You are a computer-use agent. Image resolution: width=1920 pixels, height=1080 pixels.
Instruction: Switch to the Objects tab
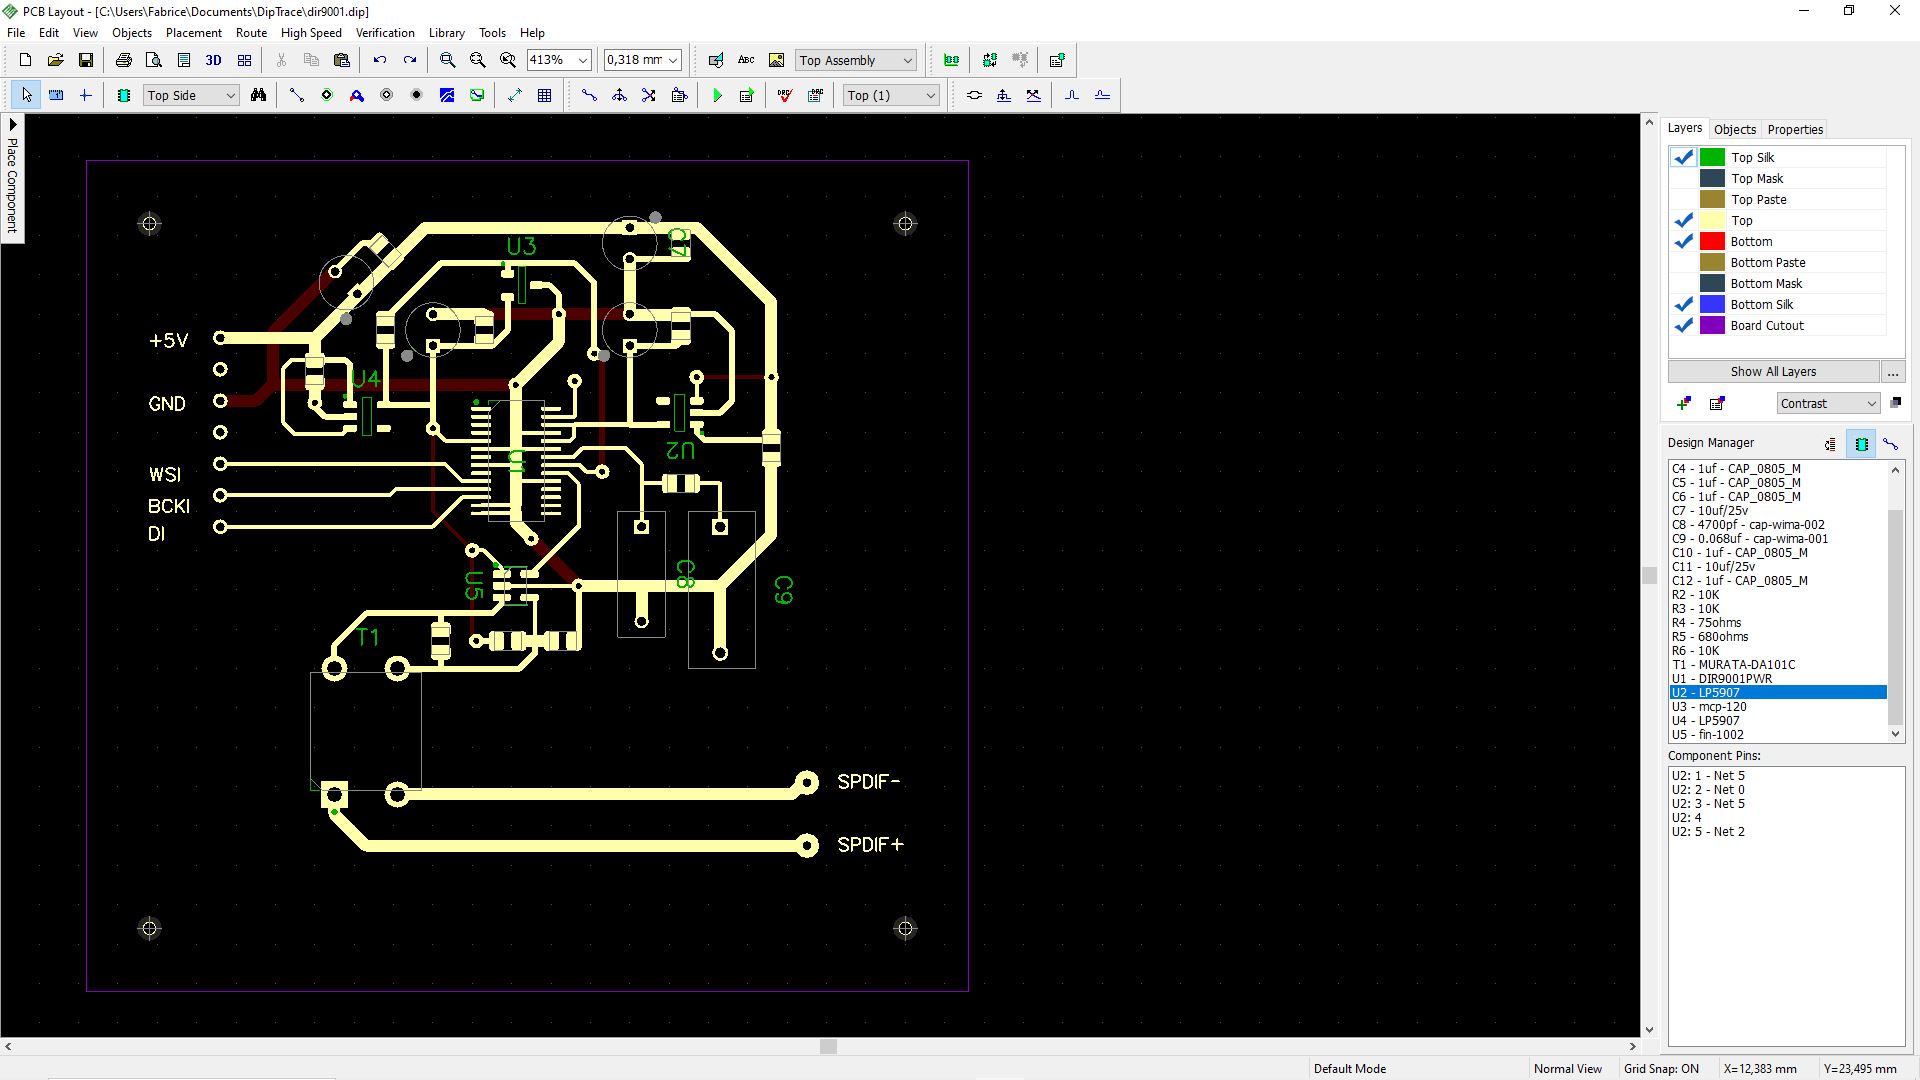click(x=1734, y=129)
